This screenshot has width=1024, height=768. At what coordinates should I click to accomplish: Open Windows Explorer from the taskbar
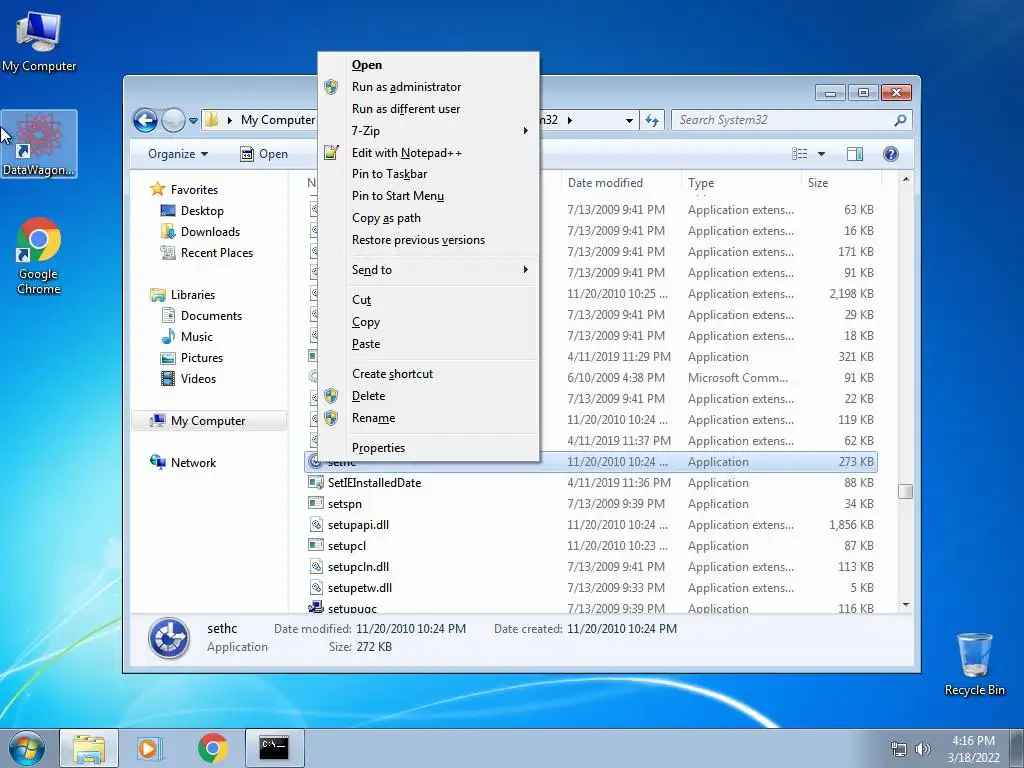tap(89, 748)
